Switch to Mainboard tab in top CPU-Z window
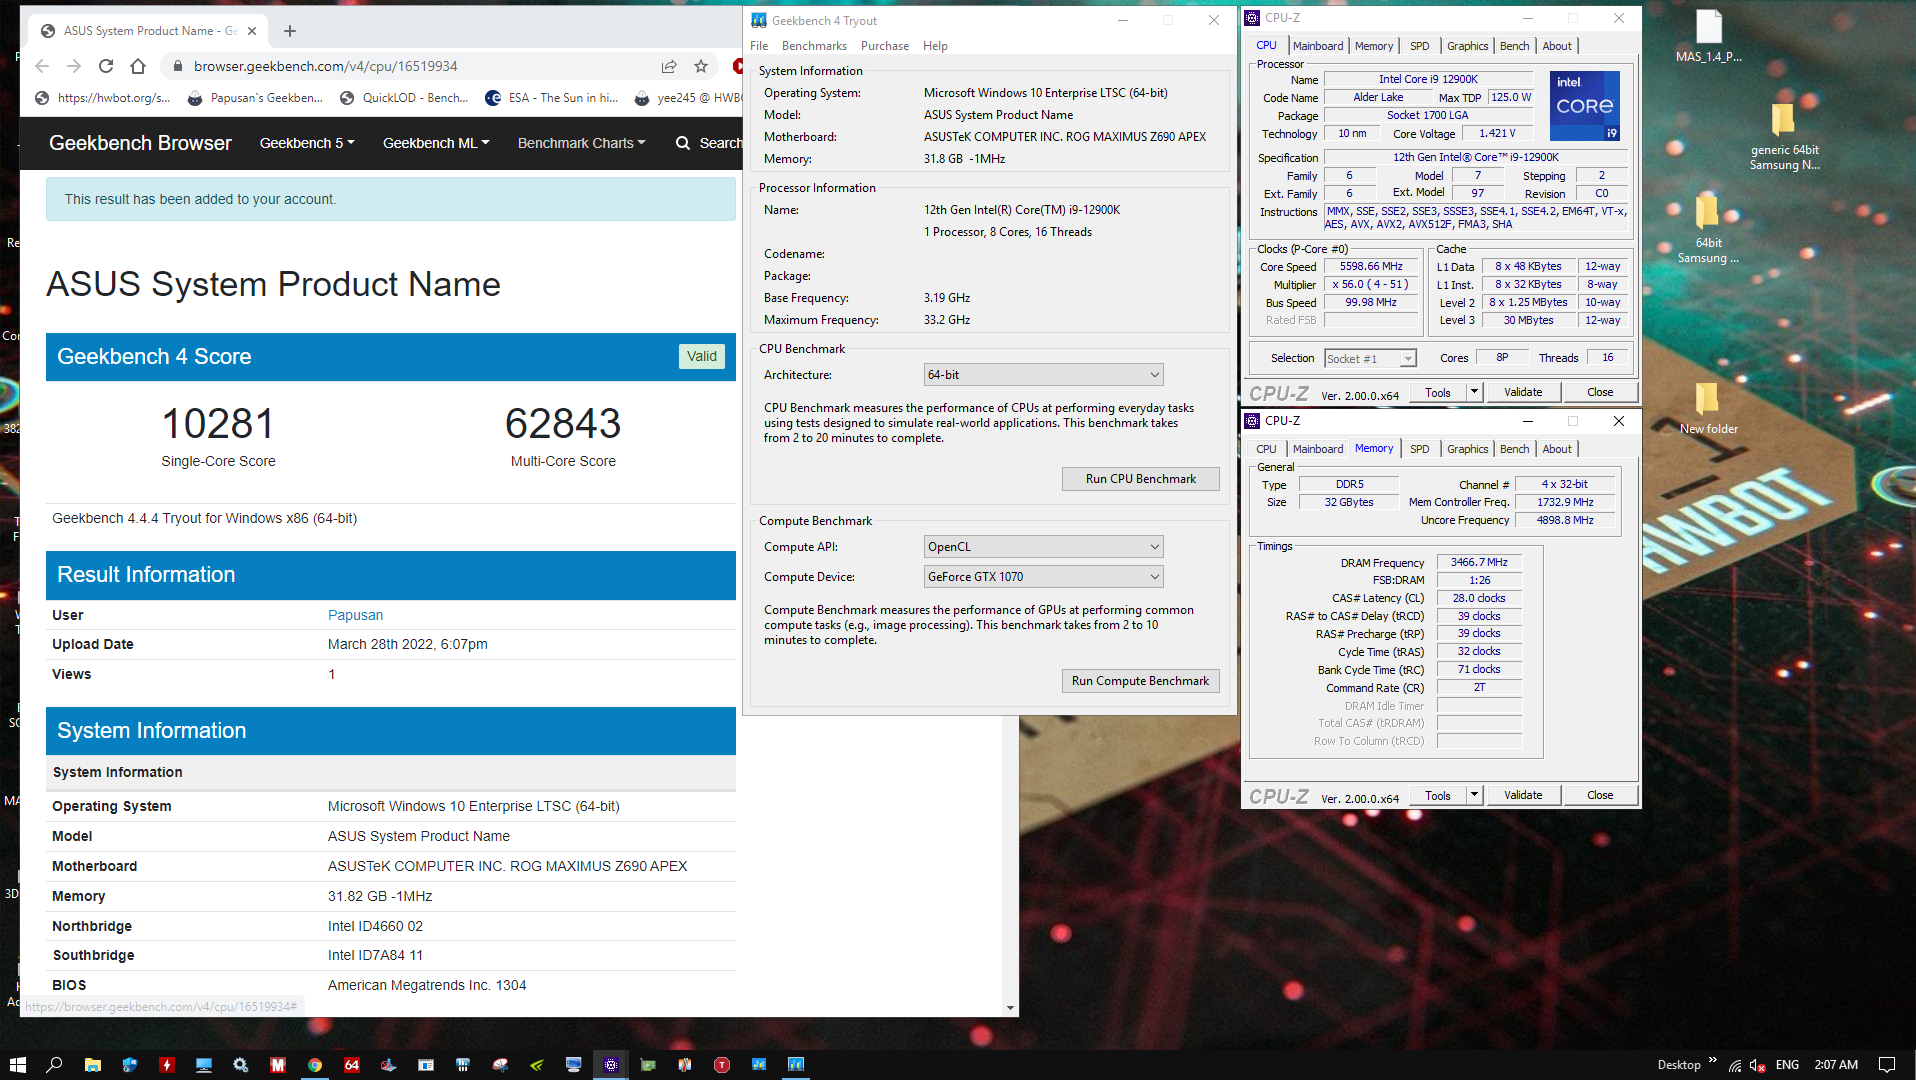 (x=1317, y=46)
